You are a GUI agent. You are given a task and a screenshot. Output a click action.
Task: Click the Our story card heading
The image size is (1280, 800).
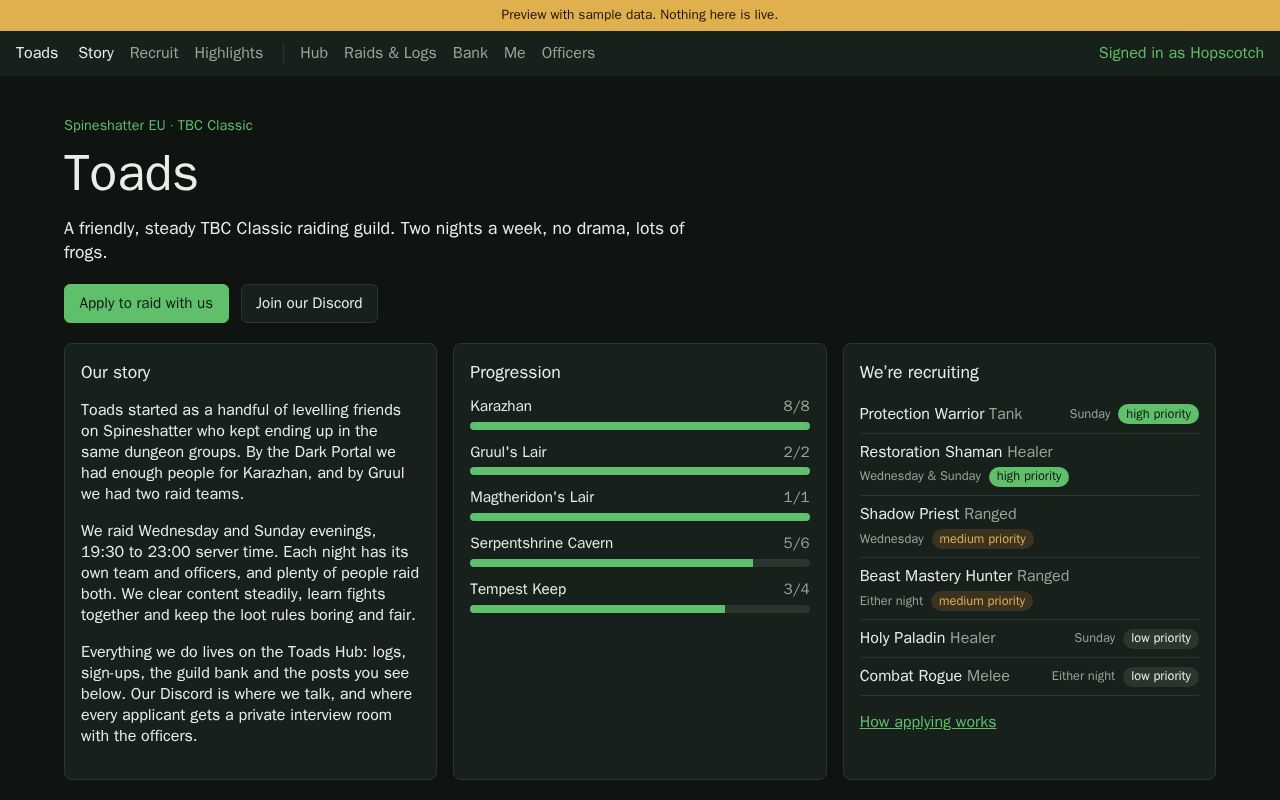[116, 372]
